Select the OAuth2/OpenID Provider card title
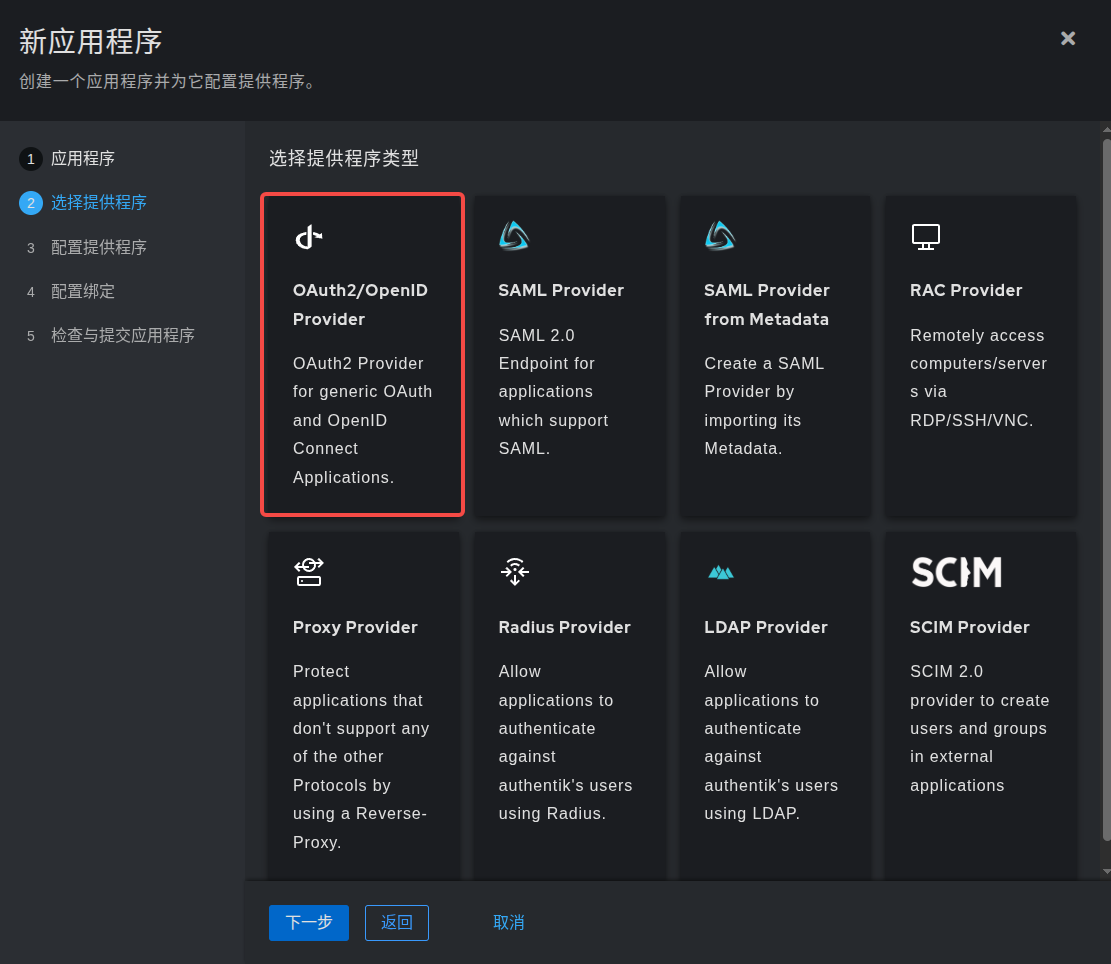The width and height of the screenshot is (1111, 964). tap(360, 305)
